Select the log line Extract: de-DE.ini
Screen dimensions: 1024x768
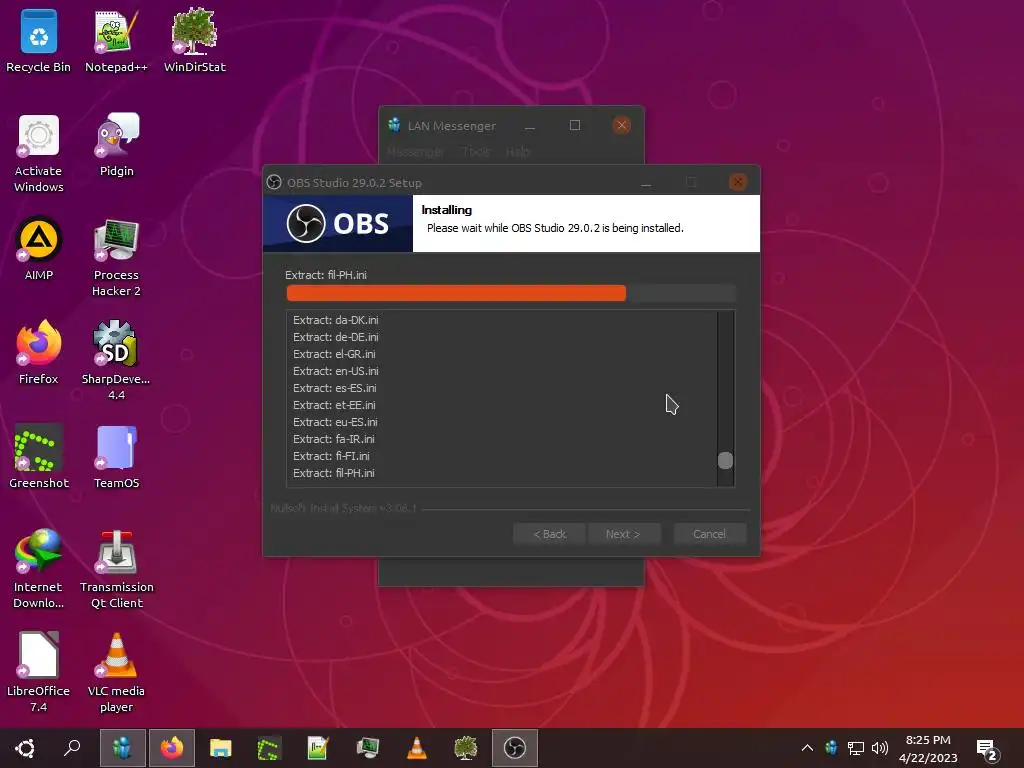(x=336, y=337)
